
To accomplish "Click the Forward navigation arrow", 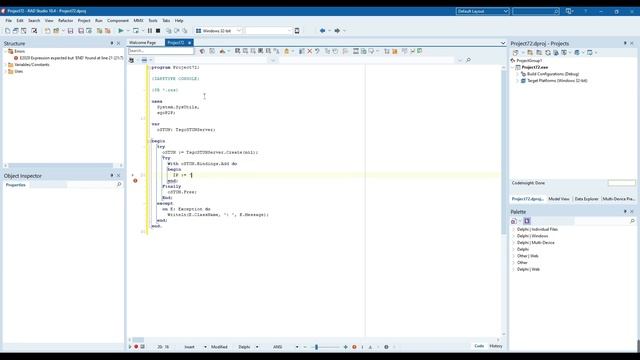I will click(x=337, y=31).
